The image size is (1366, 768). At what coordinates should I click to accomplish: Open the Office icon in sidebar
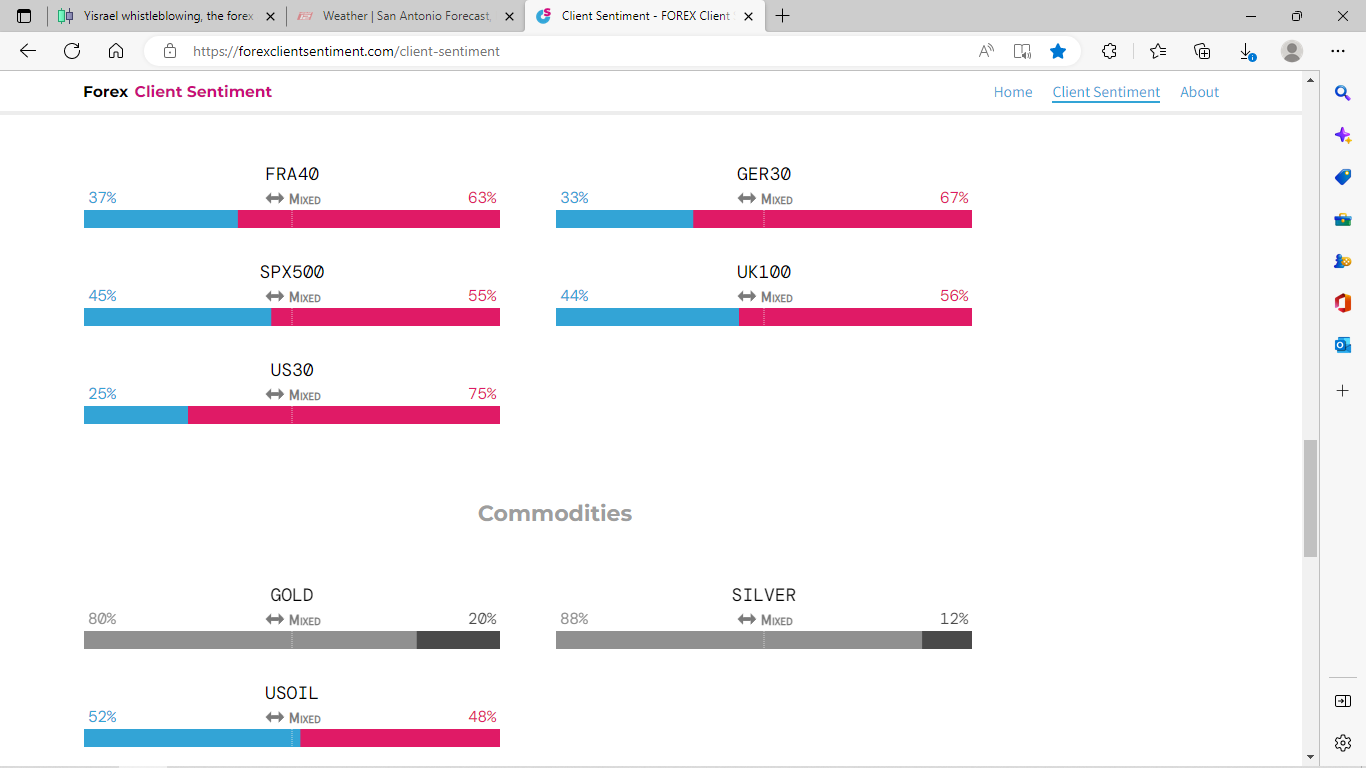pos(1343,303)
